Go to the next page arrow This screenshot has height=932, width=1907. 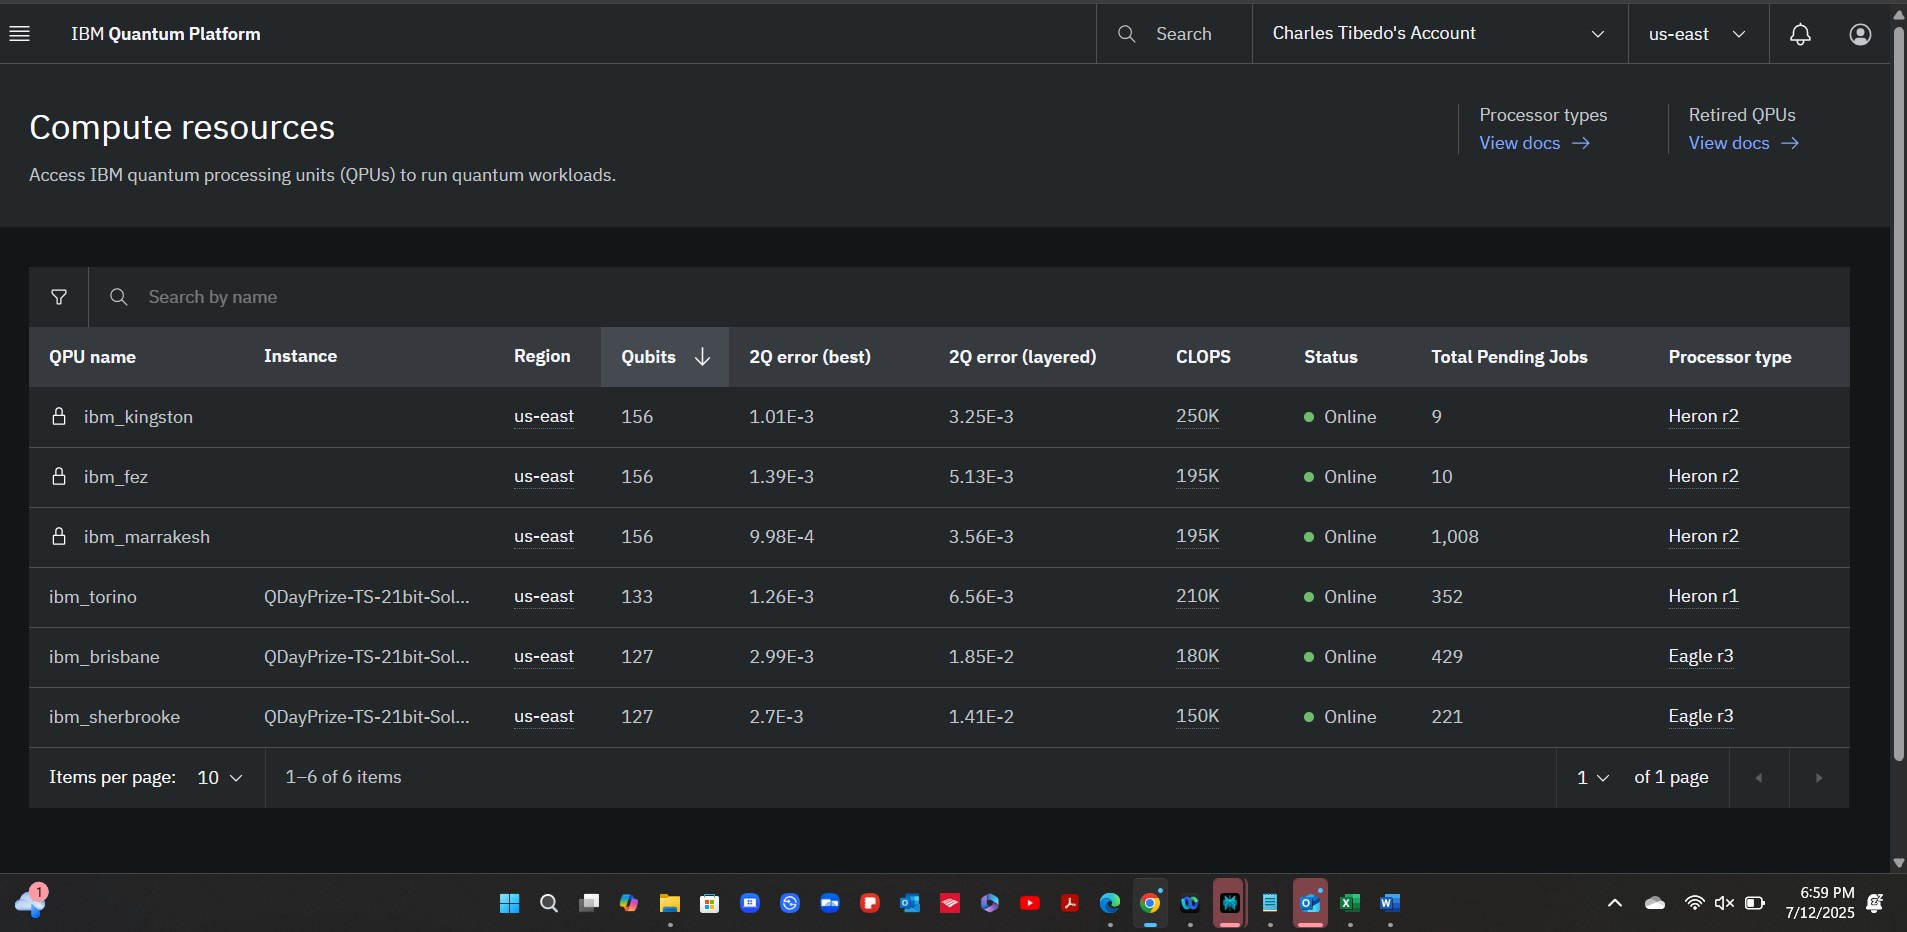point(1819,777)
